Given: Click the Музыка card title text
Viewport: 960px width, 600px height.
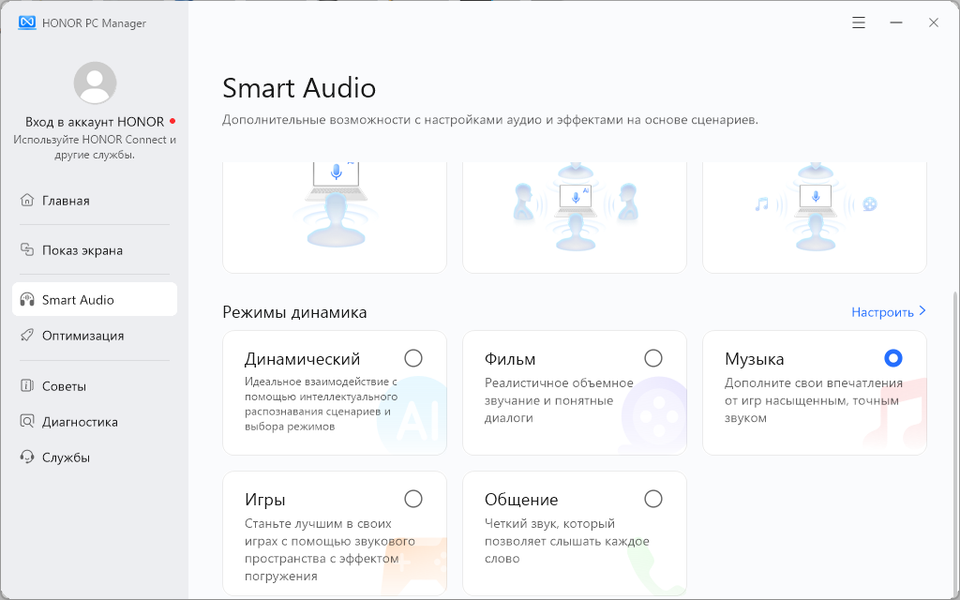Looking at the screenshot, I should click(x=754, y=359).
